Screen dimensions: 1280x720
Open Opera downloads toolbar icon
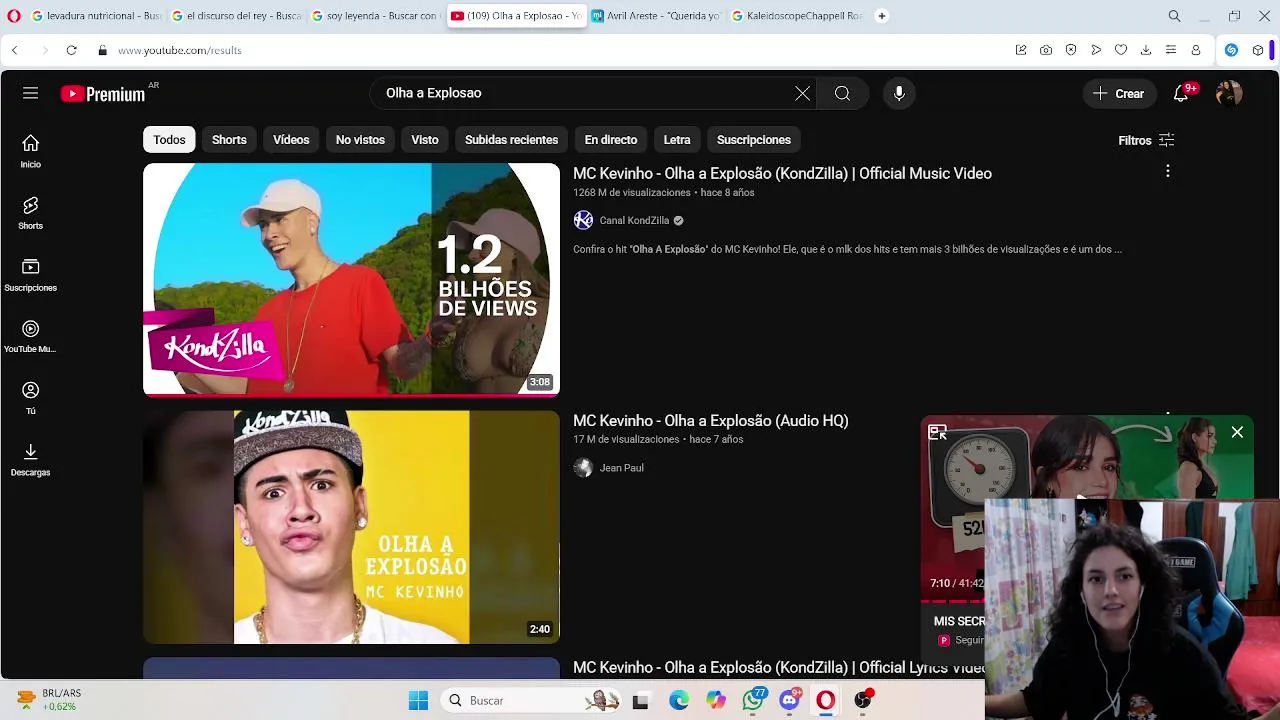coord(1146,50)
